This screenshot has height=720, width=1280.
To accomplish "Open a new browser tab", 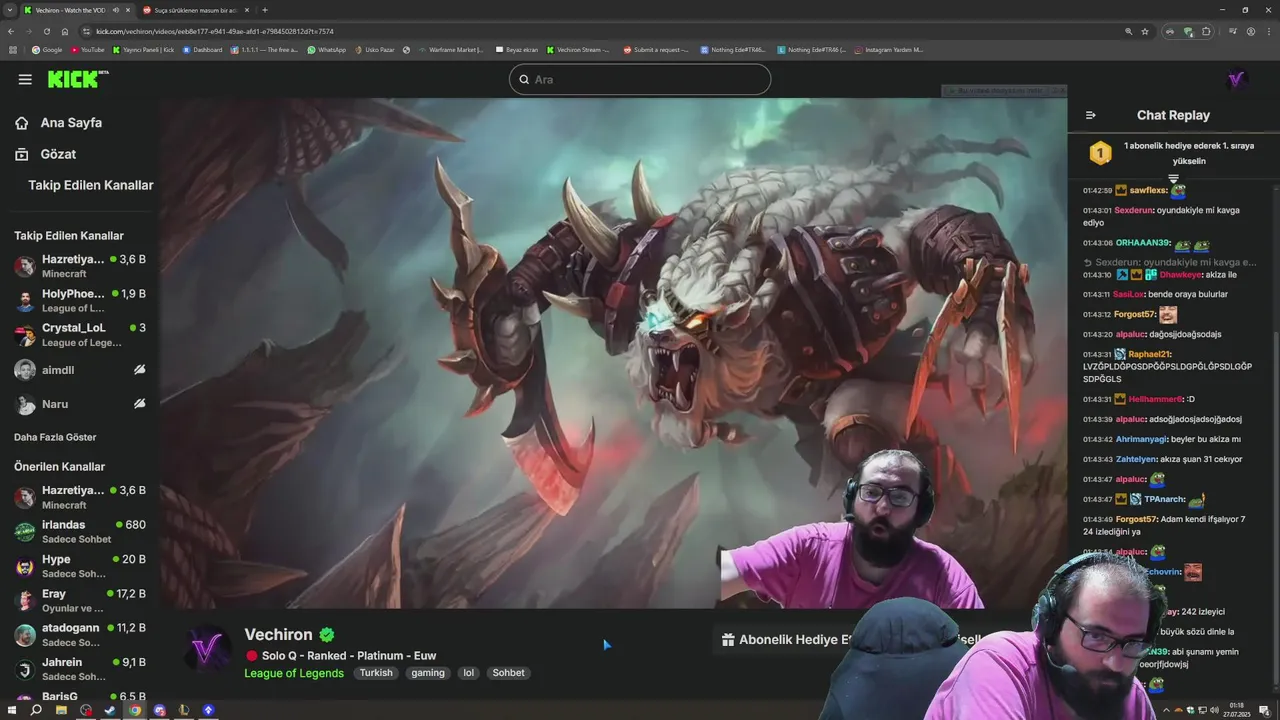I will 265,10.
